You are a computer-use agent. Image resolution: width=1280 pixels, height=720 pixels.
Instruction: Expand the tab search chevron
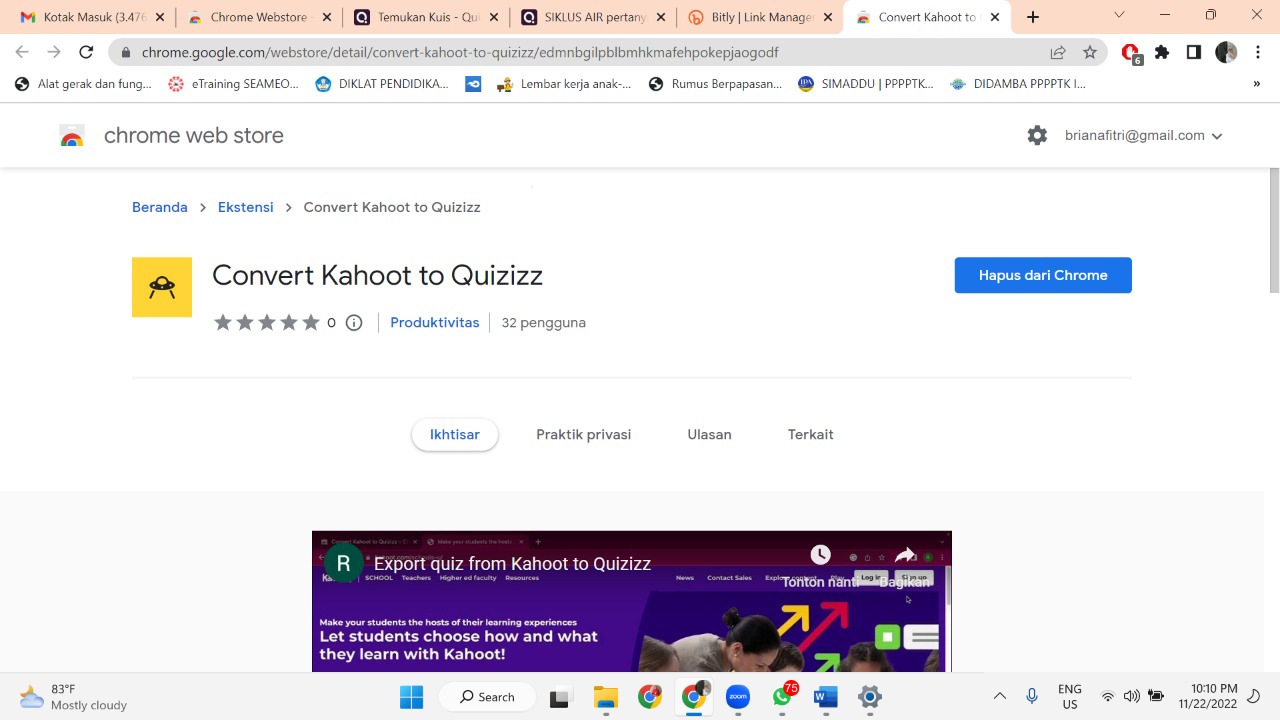[1119, 15]
